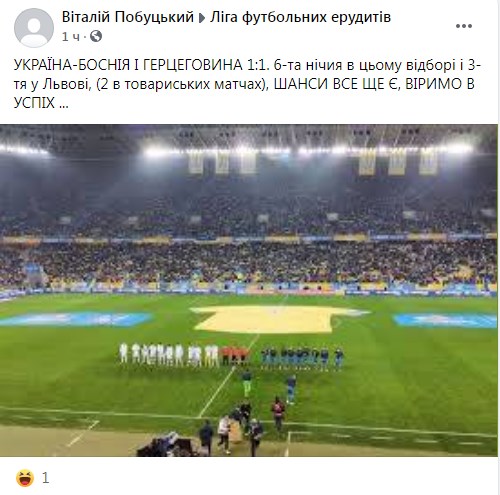
Task: Open Віталій Побуцький profile link
Action: pyautogui.click(x=128, y=17)
